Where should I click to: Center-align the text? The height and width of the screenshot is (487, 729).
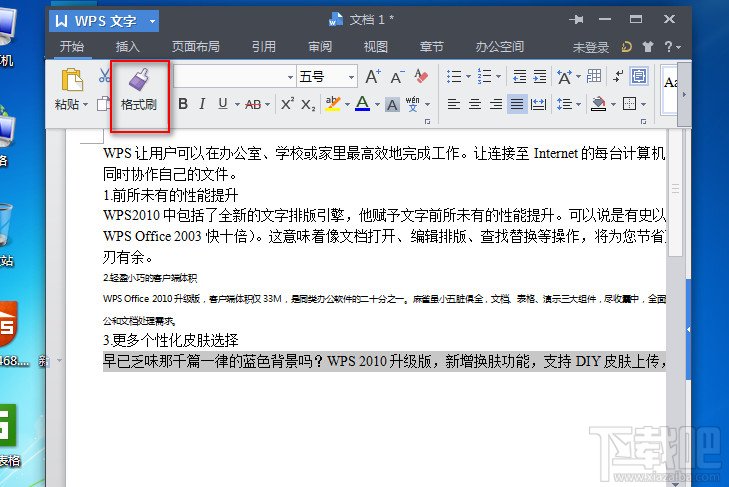coord(474,104)
